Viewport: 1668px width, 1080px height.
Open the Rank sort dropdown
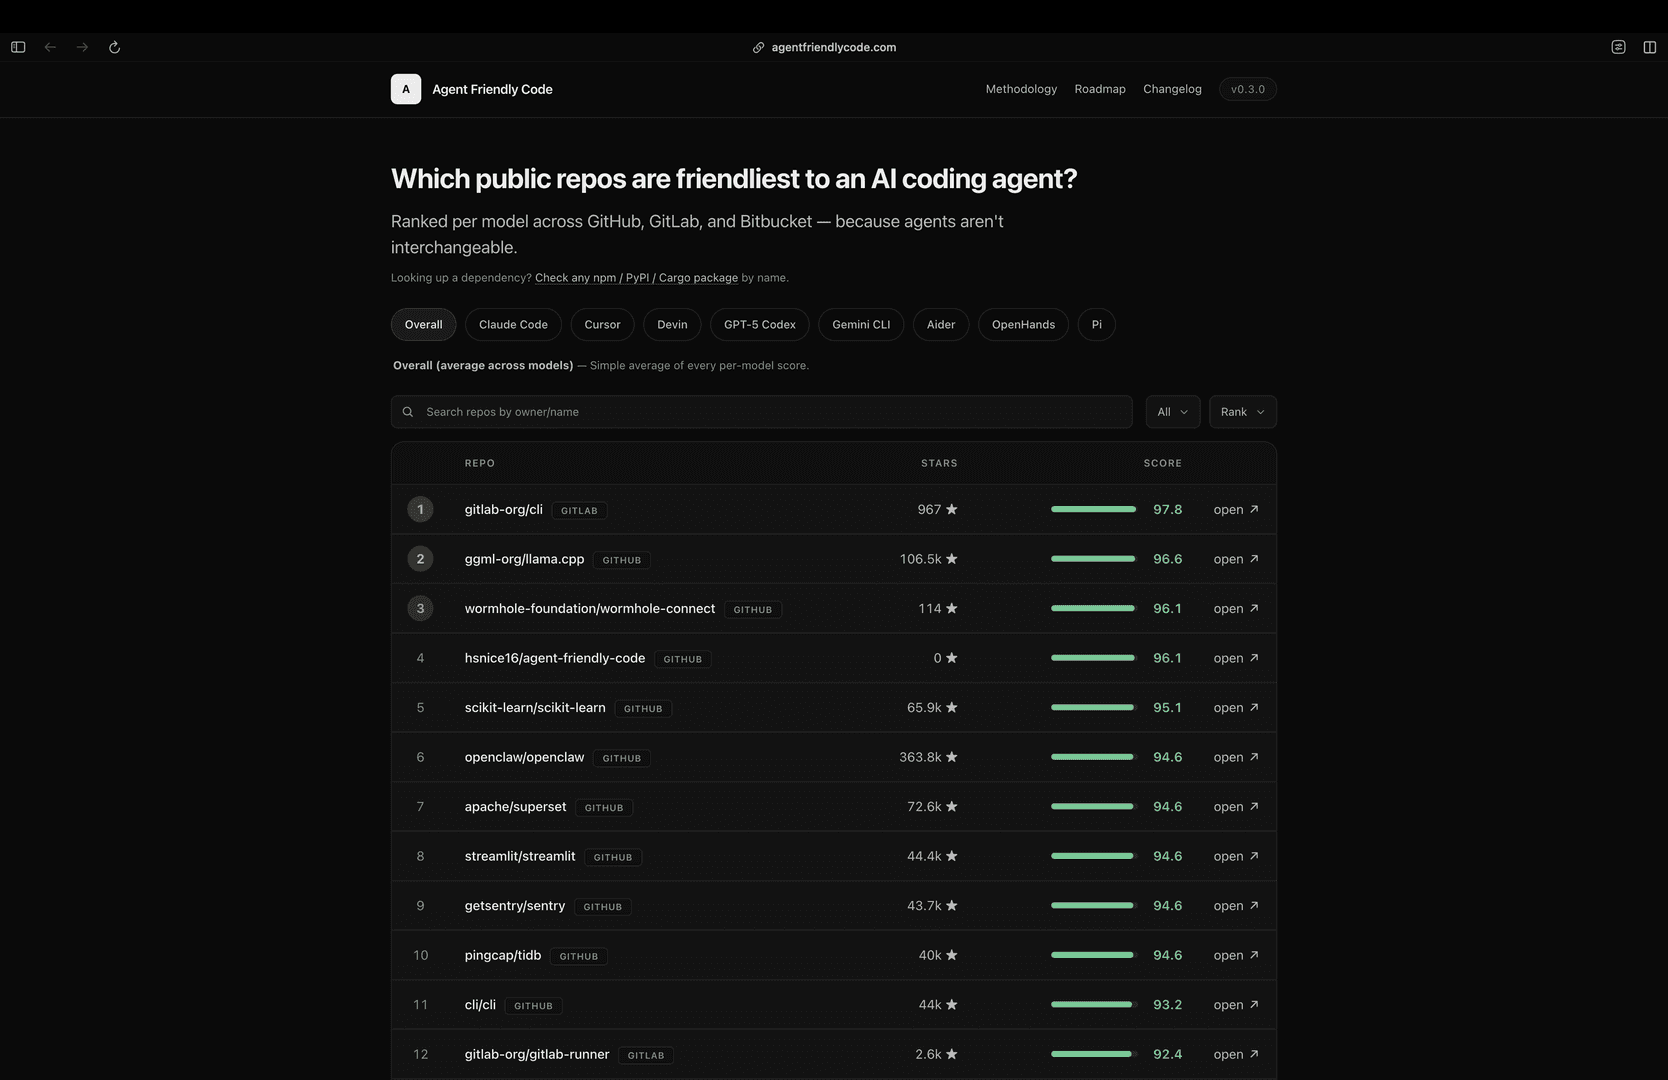tap(1243, 412)
